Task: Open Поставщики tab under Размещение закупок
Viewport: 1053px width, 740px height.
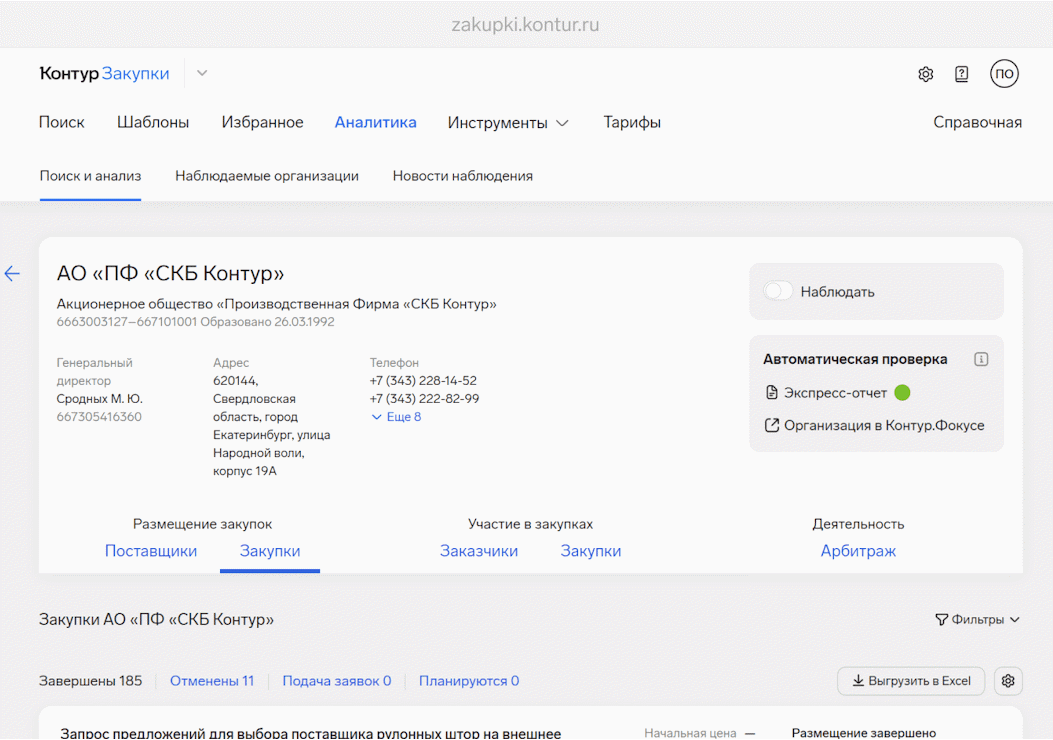Action: point(151,551)
